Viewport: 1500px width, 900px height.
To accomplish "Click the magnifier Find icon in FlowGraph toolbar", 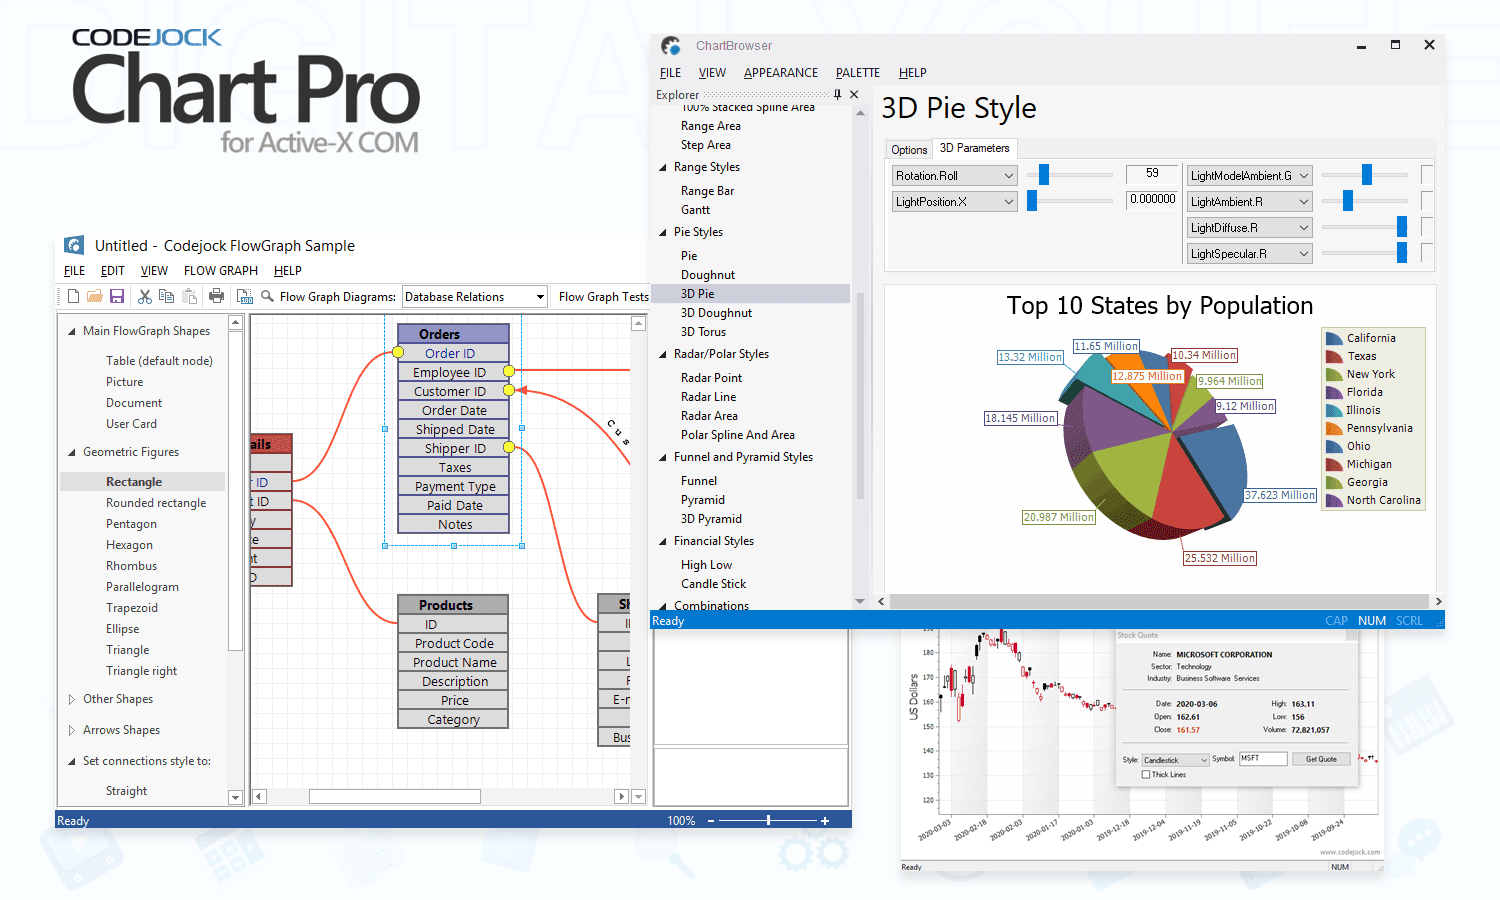I will pos(267,296).
